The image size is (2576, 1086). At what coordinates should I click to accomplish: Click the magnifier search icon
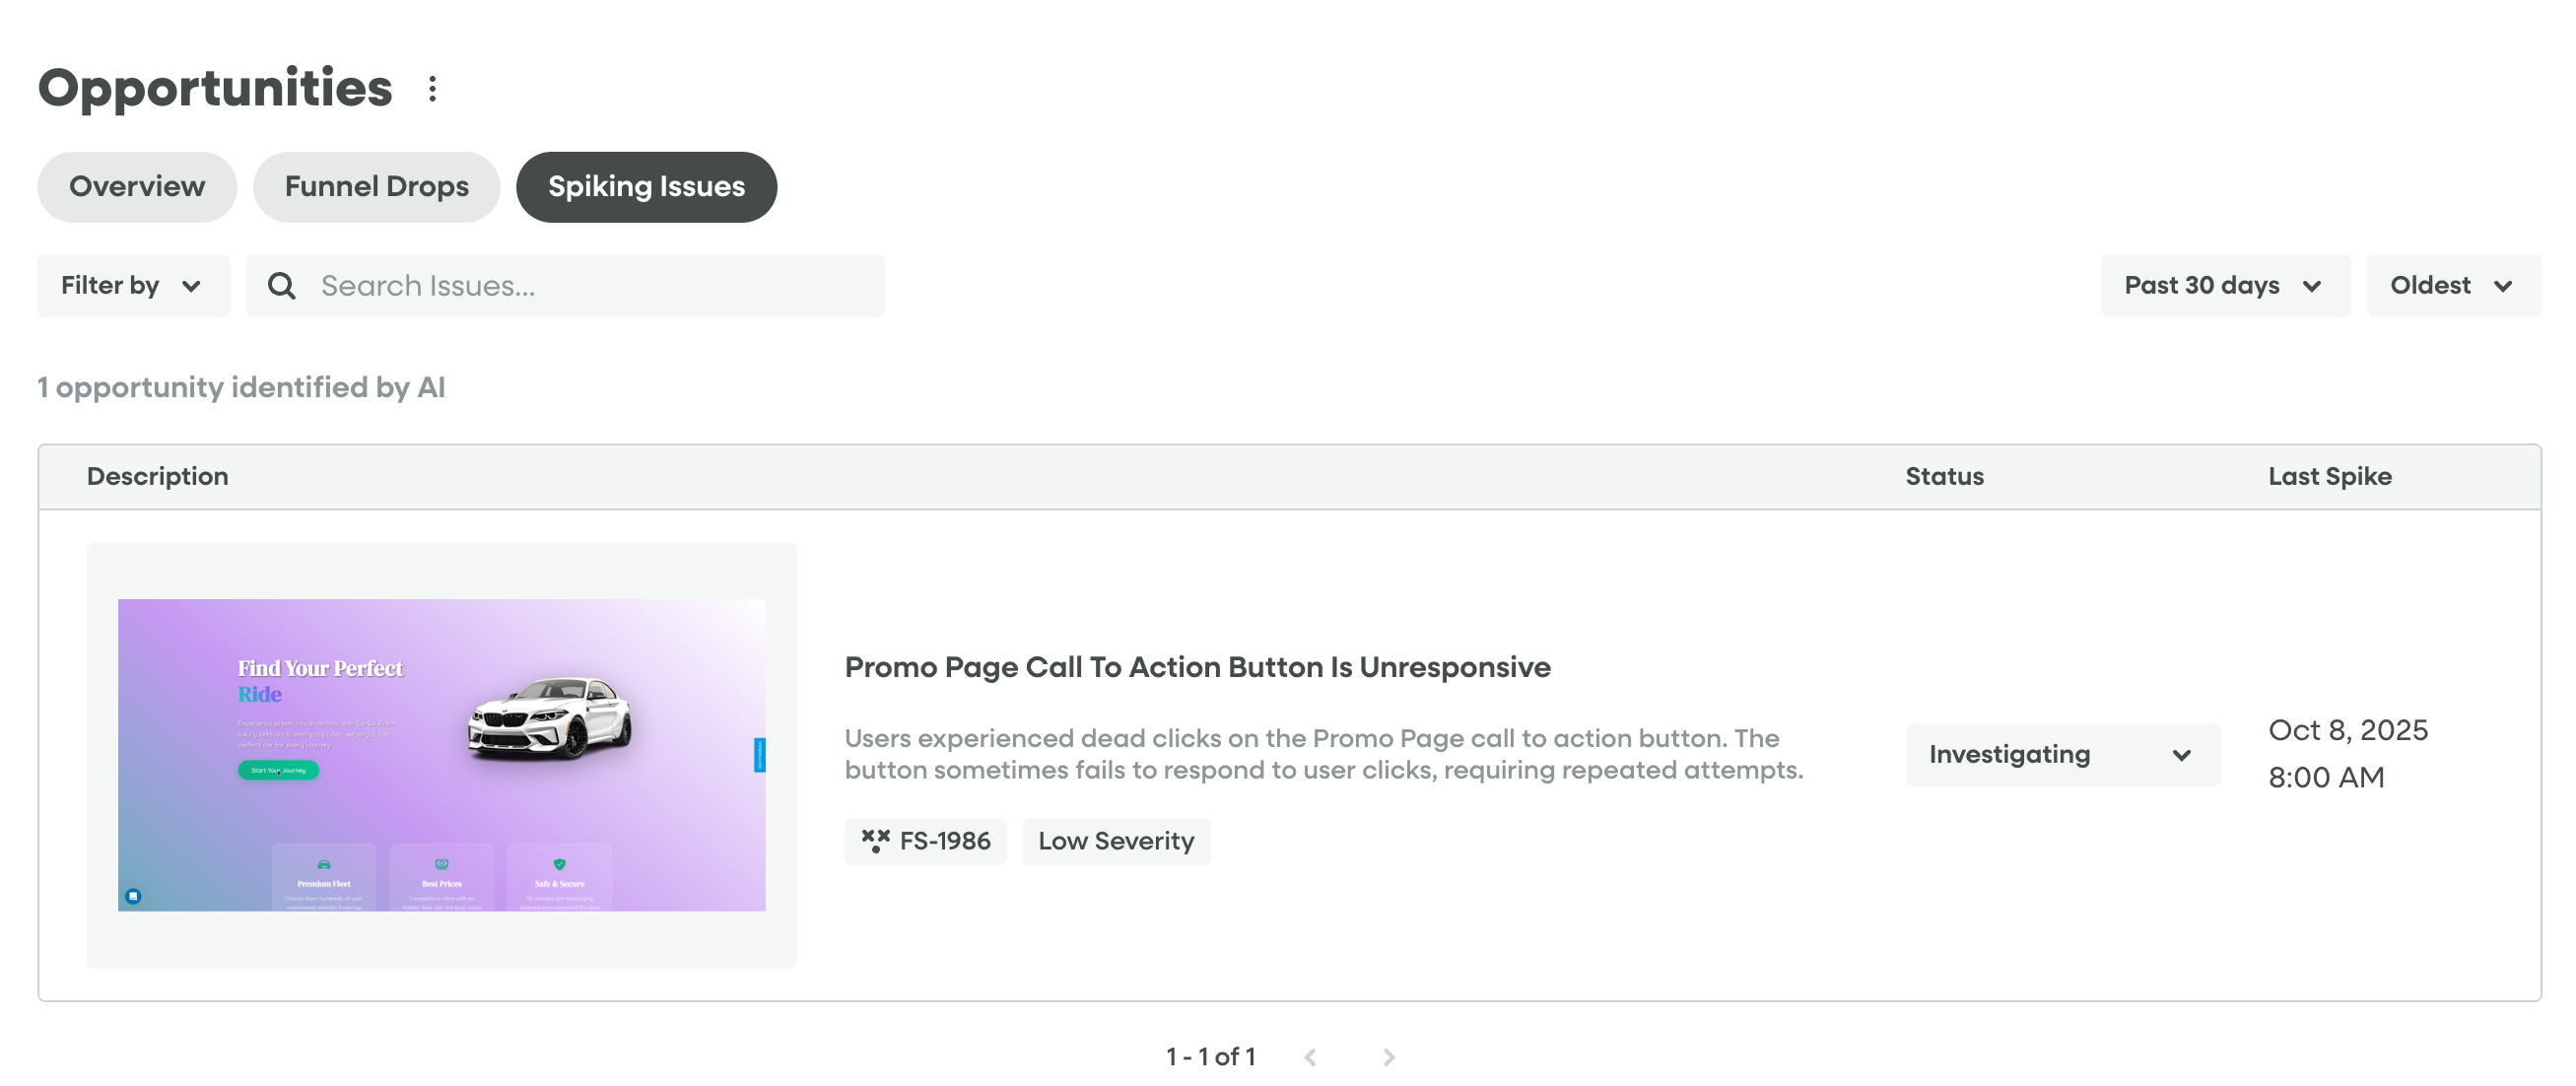tap(282, 286)
